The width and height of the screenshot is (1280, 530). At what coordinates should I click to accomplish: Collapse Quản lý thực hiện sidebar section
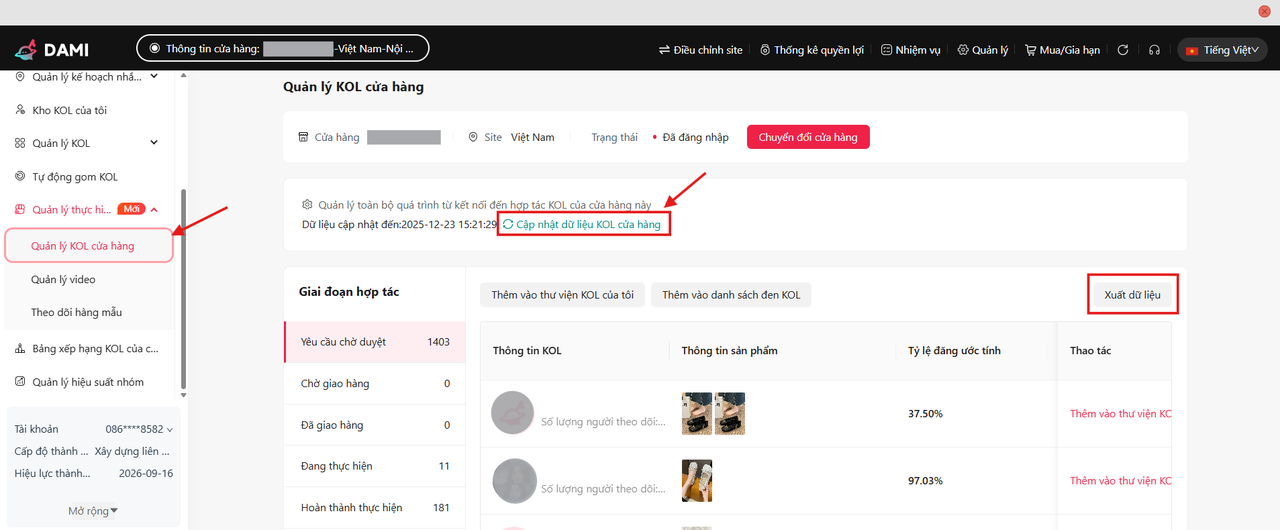(x=154, y=209)
